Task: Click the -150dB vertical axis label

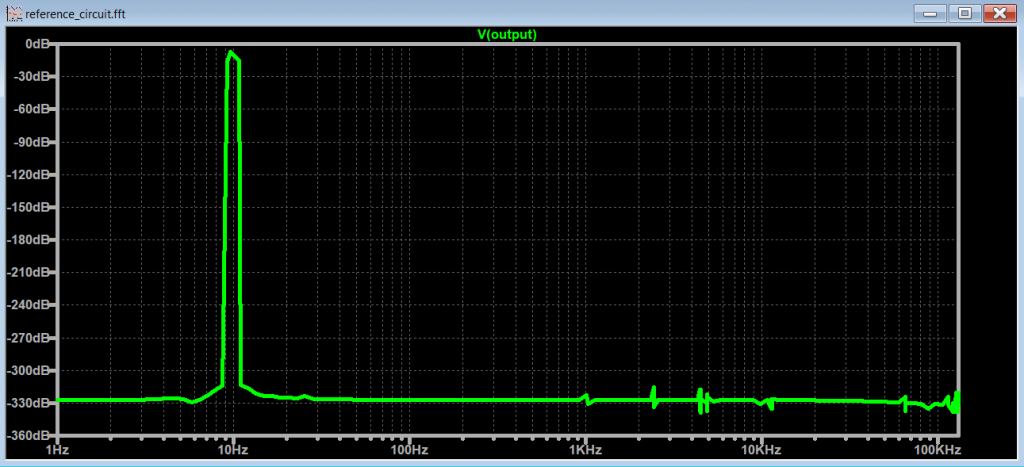Action: pos(30,208)
